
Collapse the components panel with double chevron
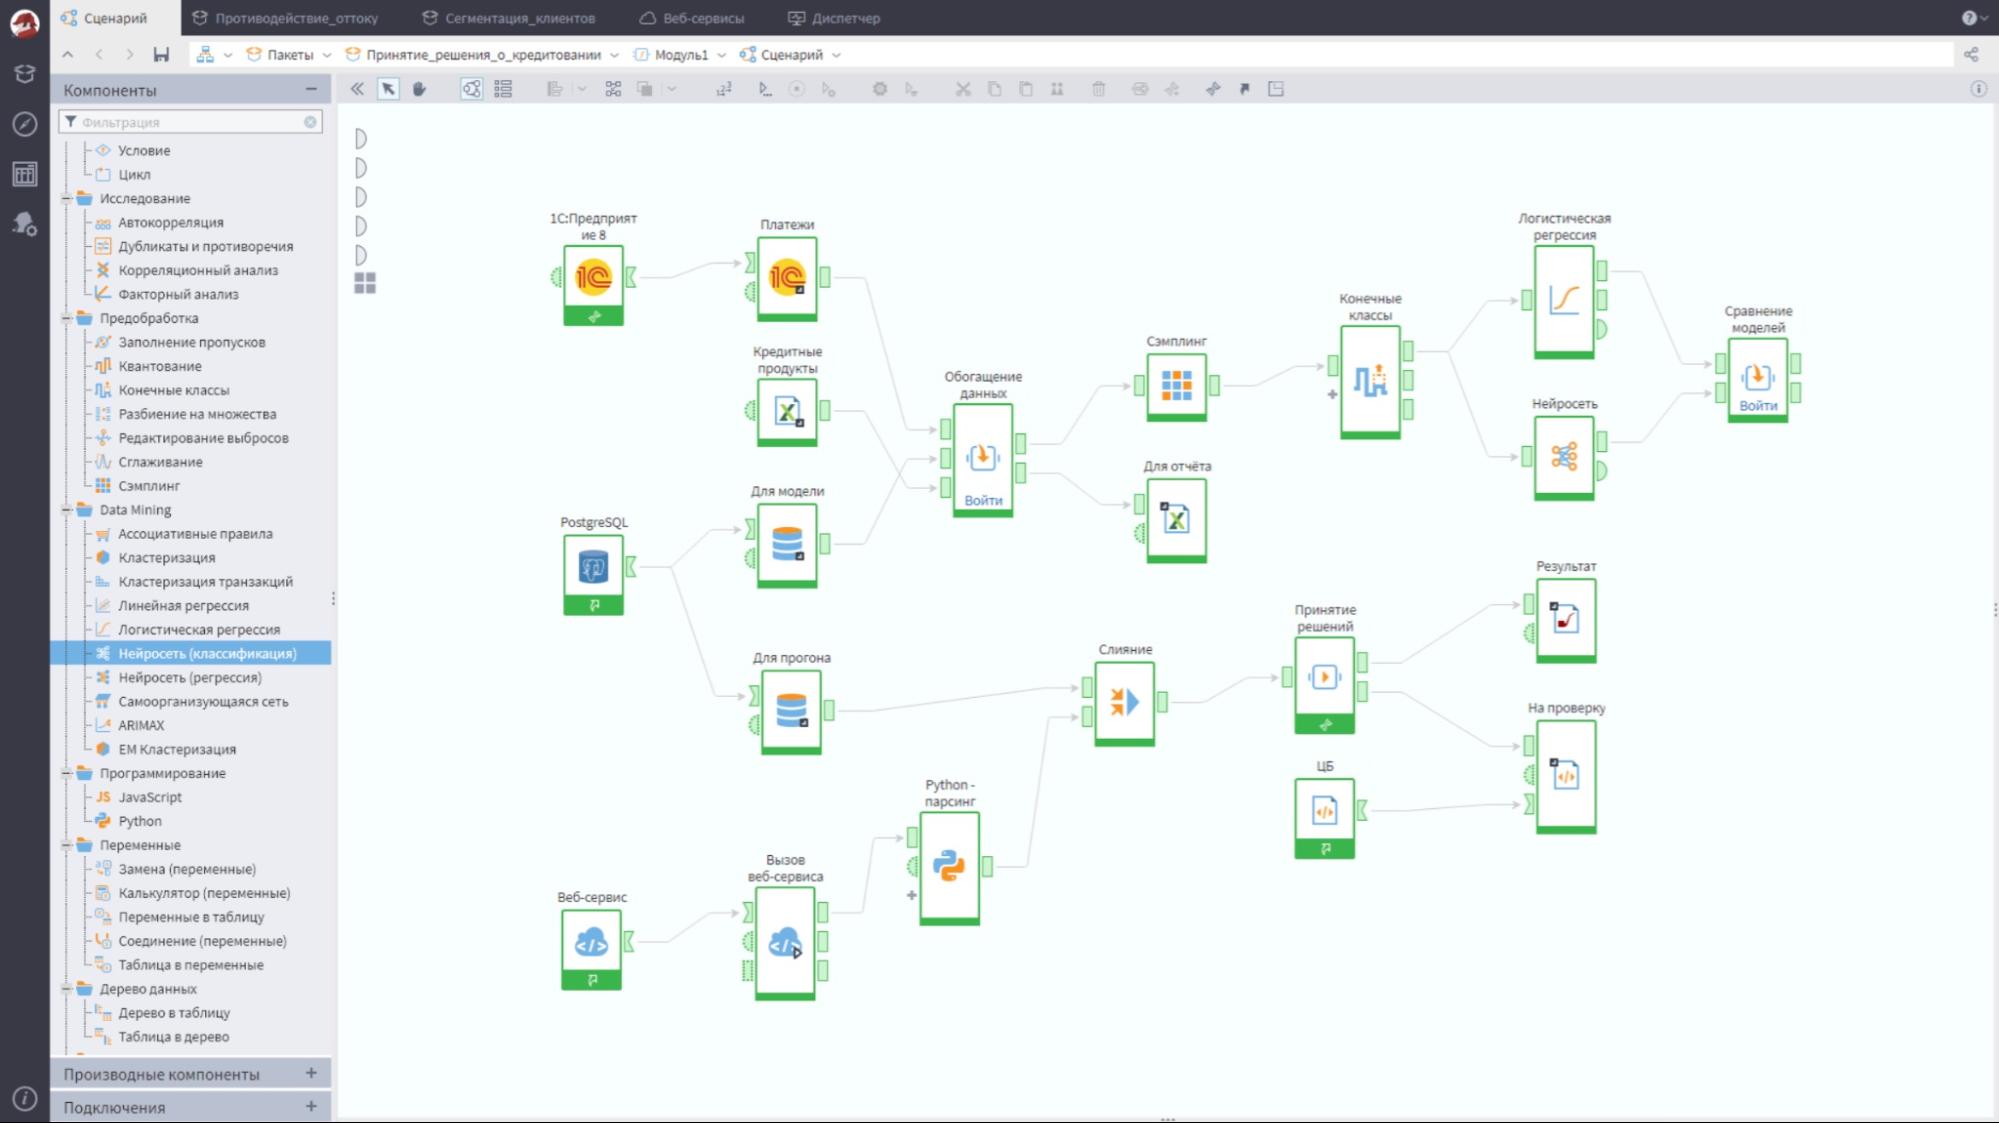(357, 89)
